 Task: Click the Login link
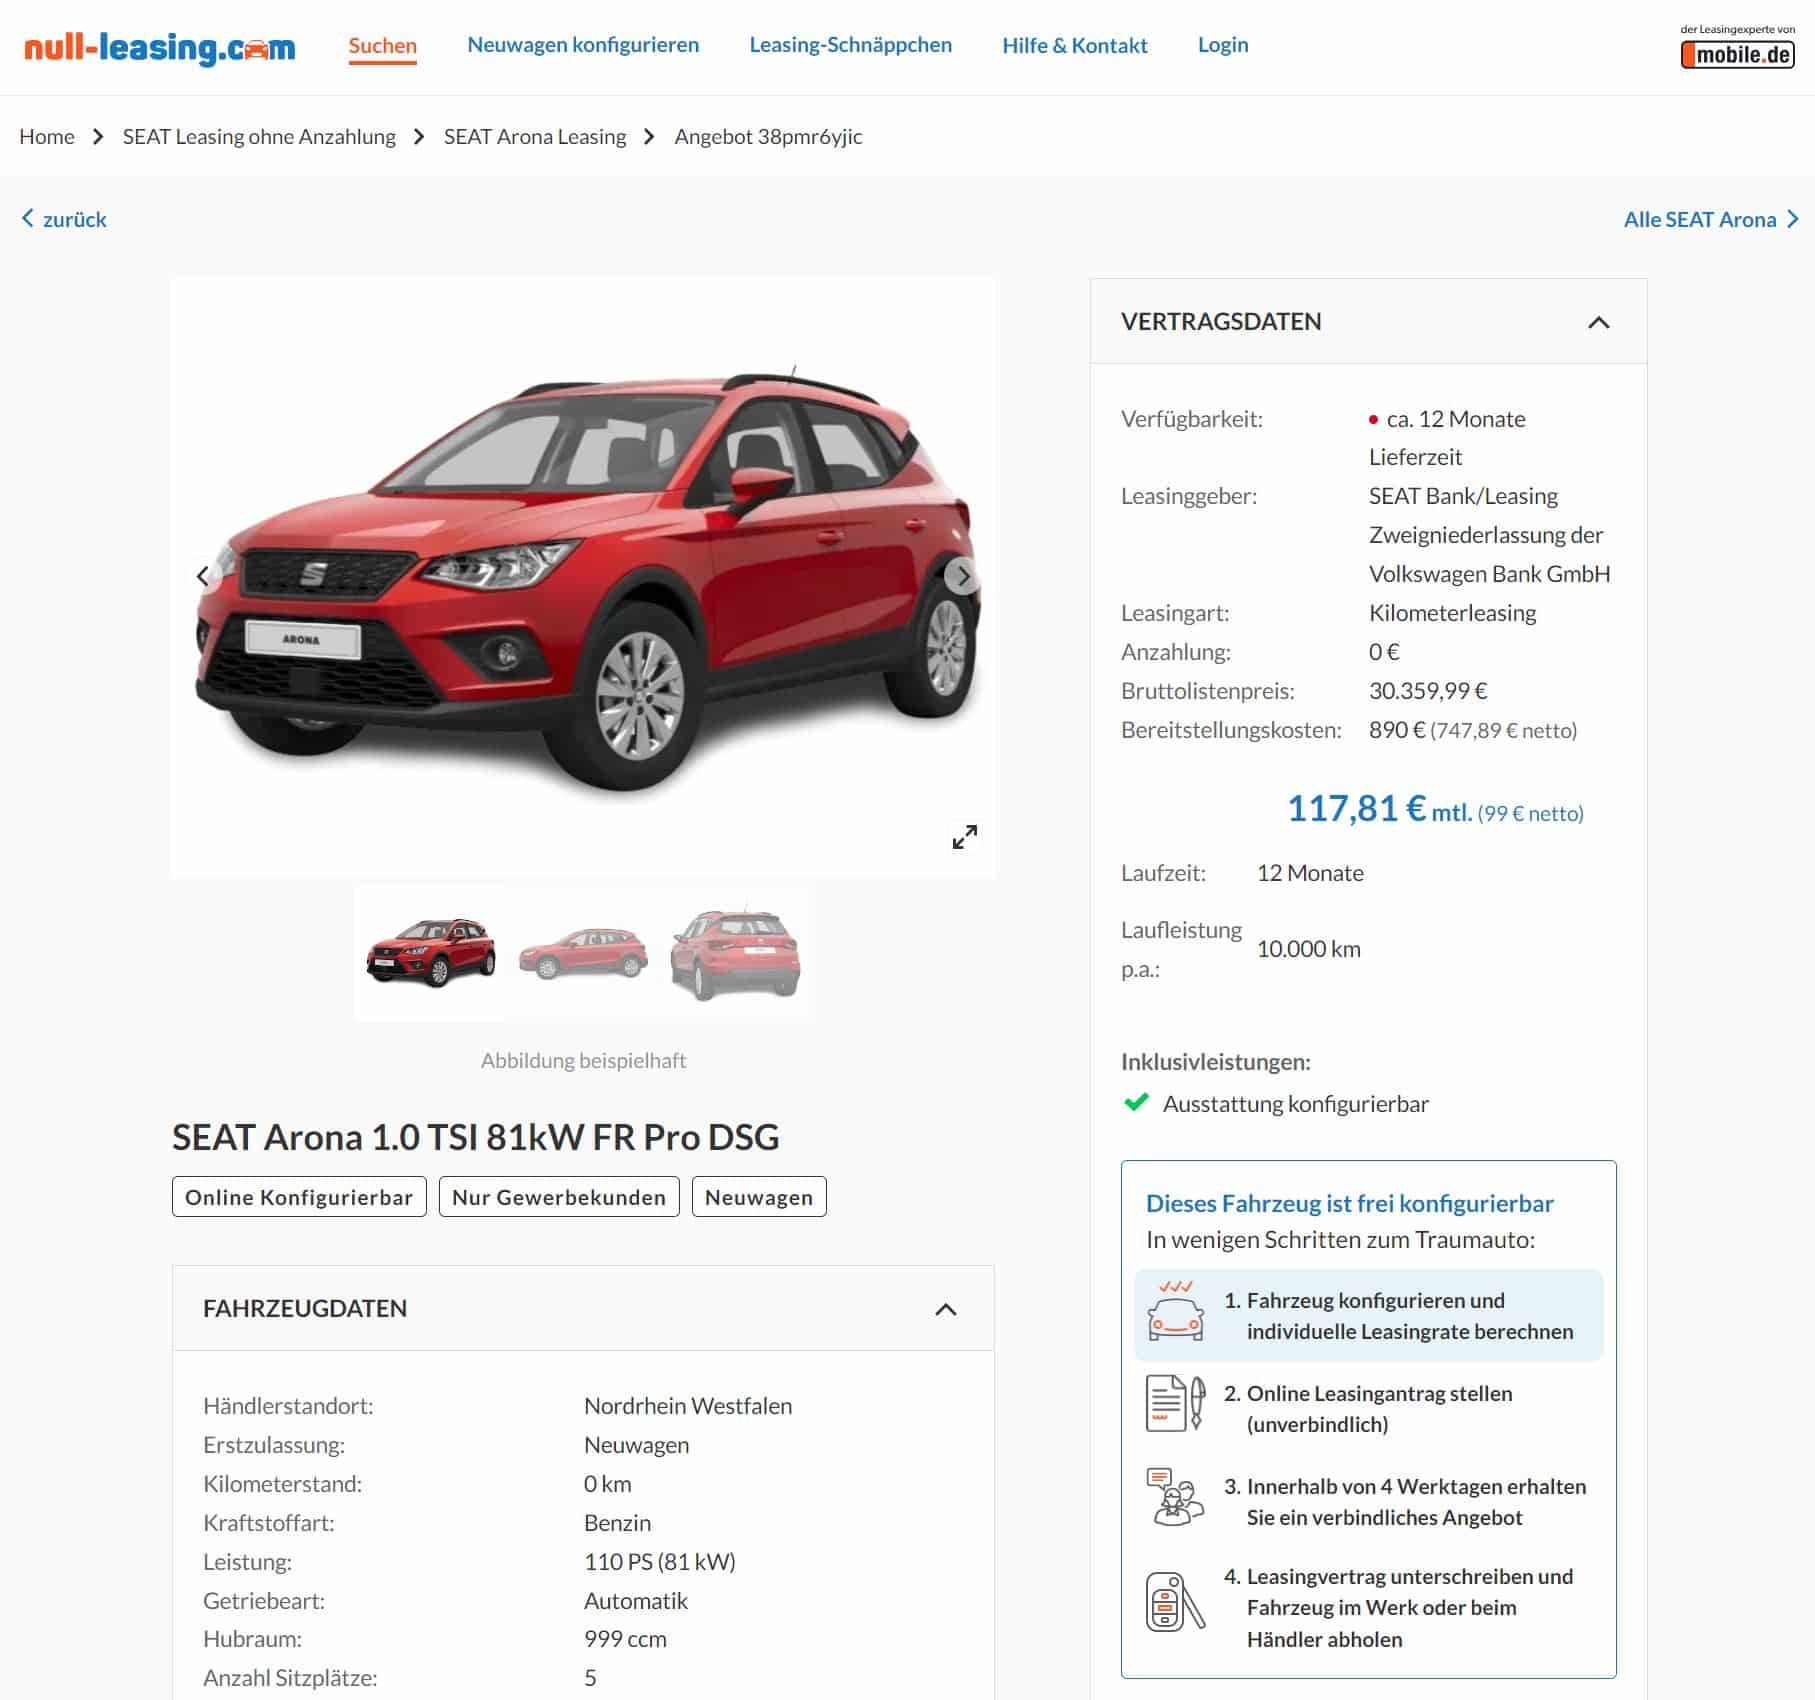[x=1223, y=45]
